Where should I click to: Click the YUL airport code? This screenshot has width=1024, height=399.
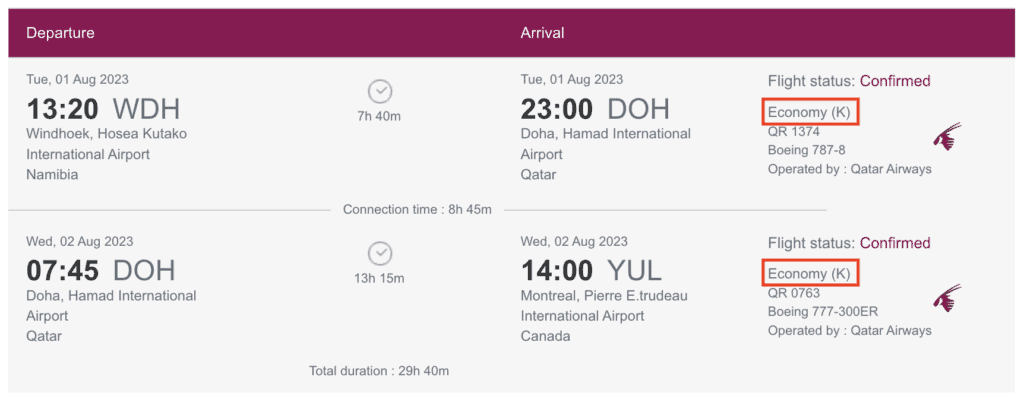[634, 270]
